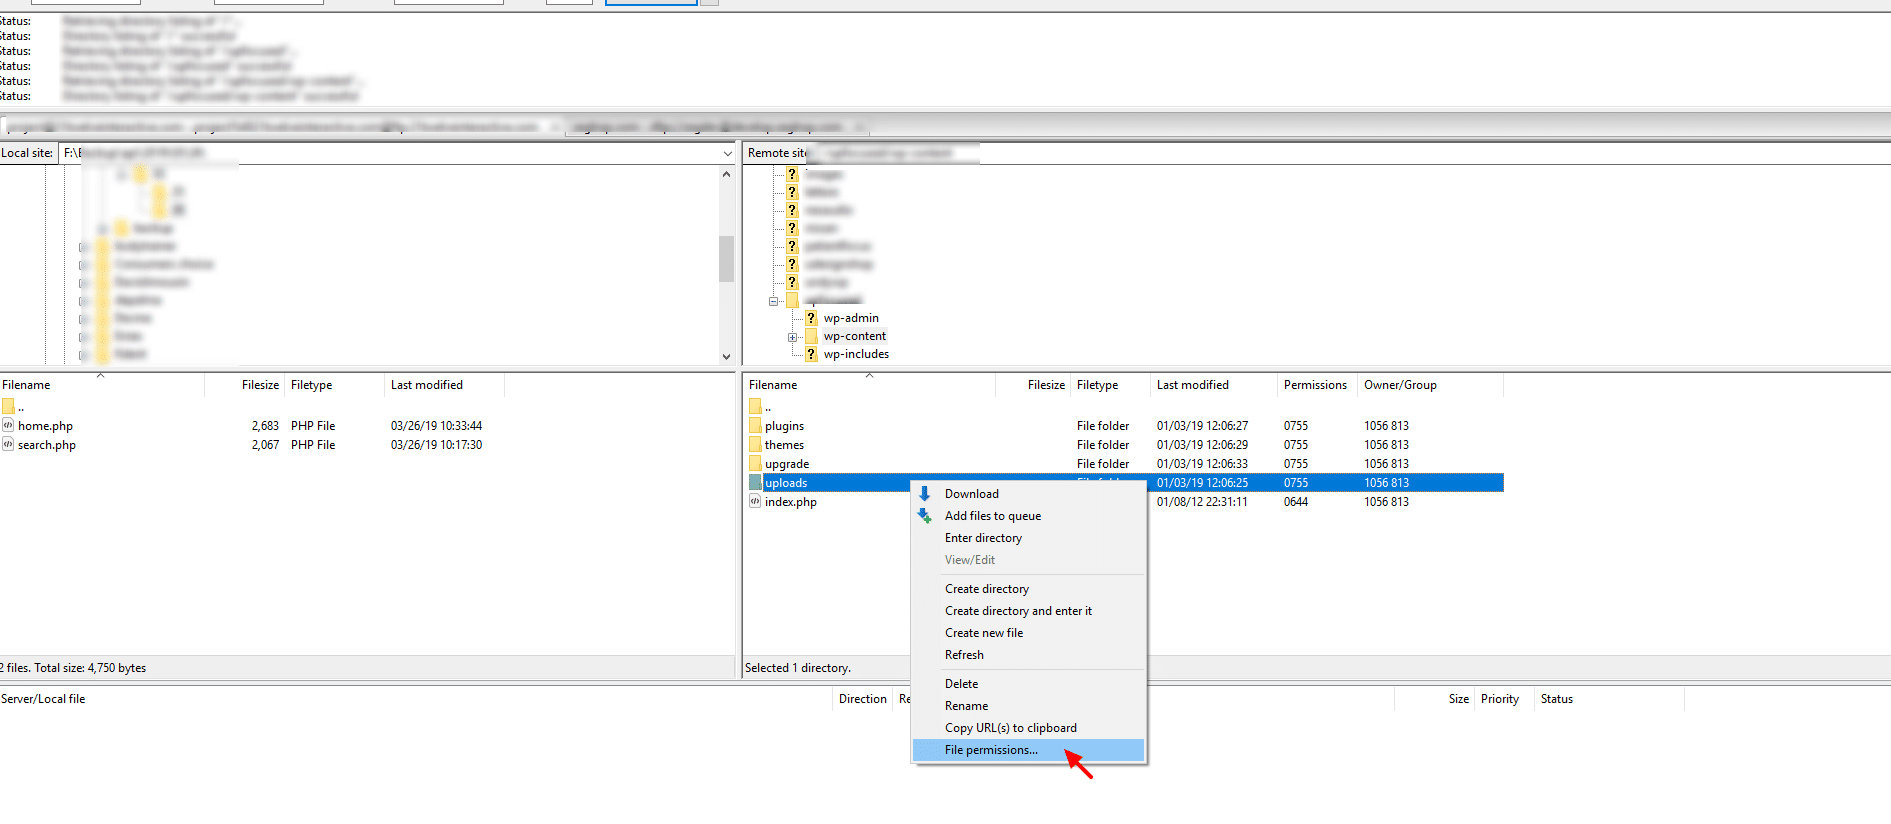Click the wp-includes question mark folder icon
This screenshot has width=1891, height=824.
click(x=811, y=354)
